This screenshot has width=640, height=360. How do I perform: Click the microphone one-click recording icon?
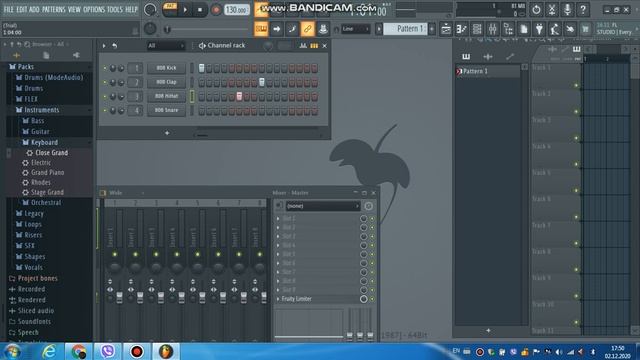click(567, 9)
